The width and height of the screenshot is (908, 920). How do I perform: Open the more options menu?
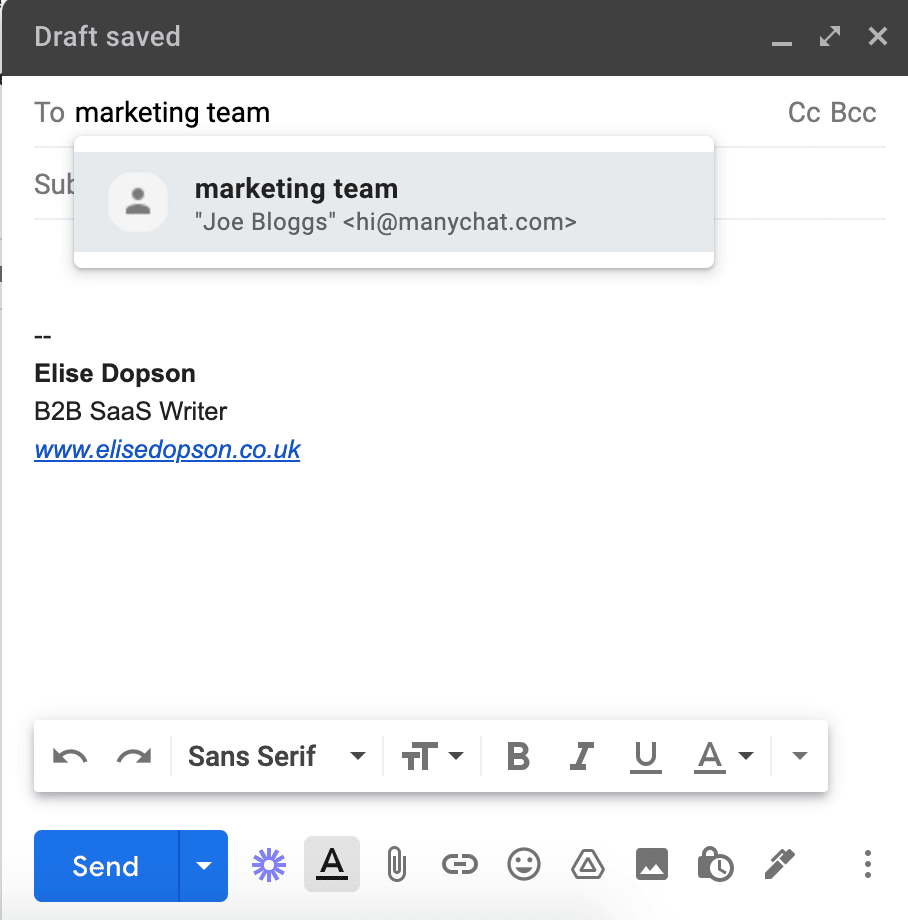point(866,864)
